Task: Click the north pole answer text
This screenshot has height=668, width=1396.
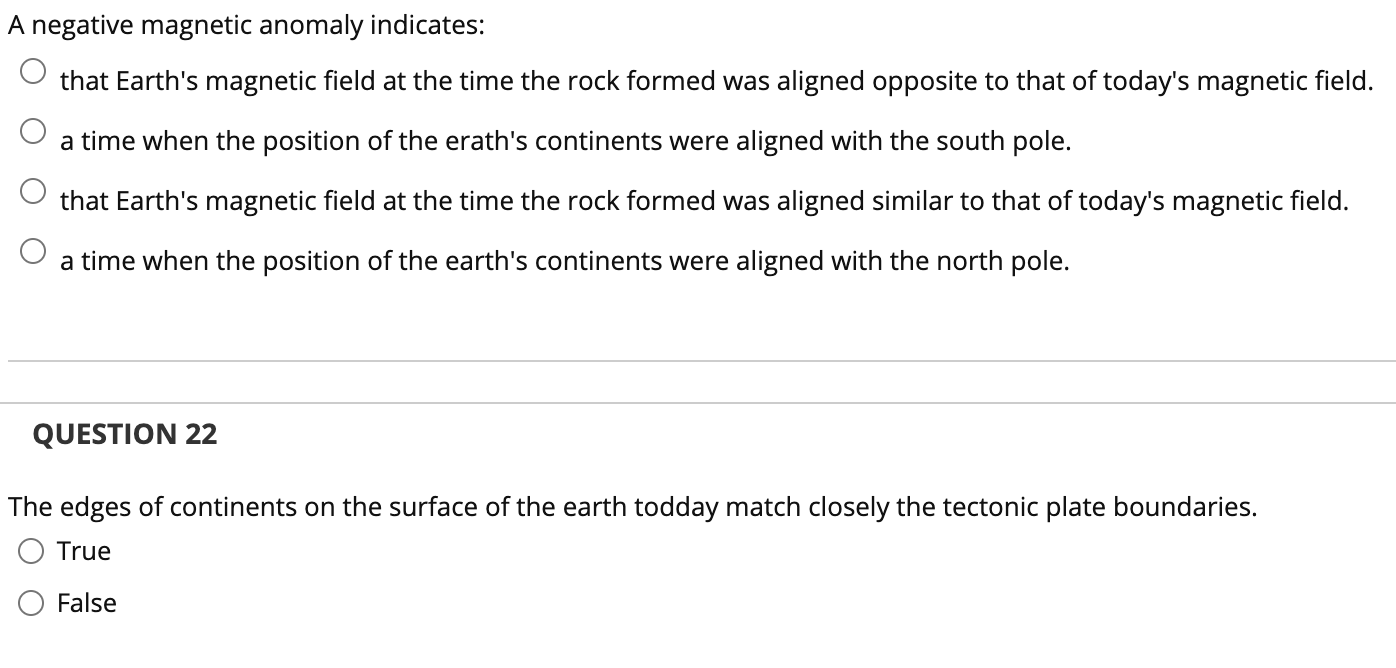Action: (x=565, y=261)
